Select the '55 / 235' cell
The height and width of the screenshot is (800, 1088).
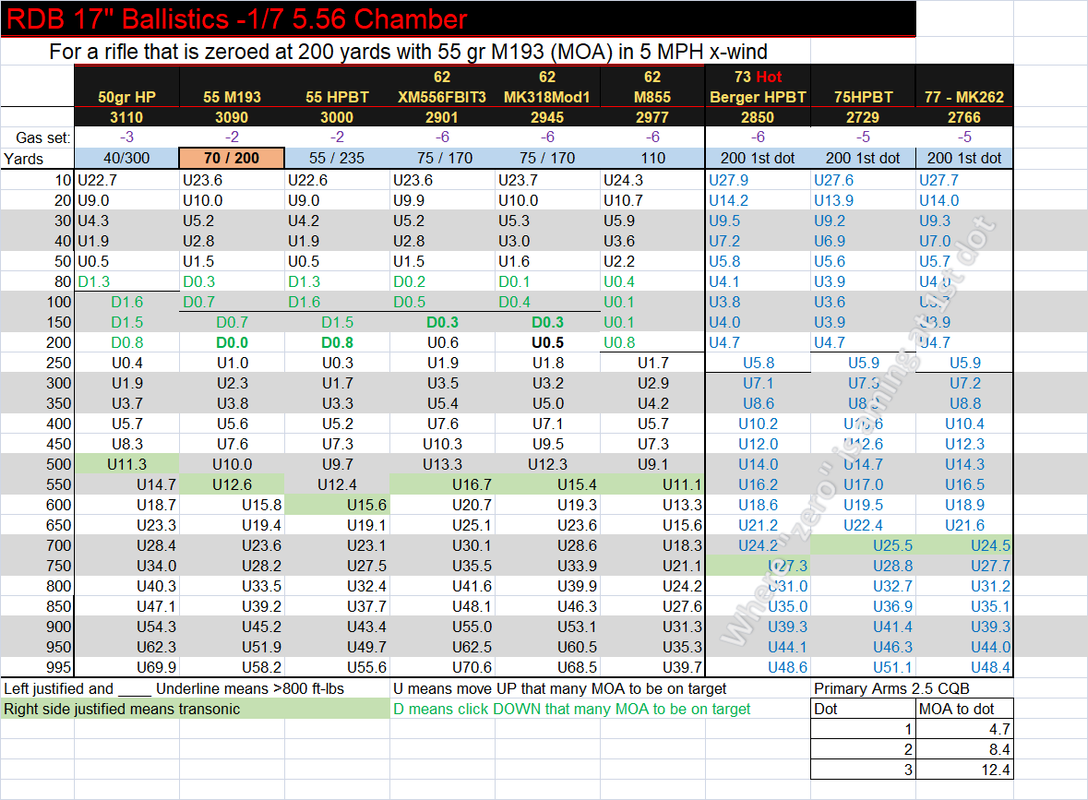click(x=337, y=158)
